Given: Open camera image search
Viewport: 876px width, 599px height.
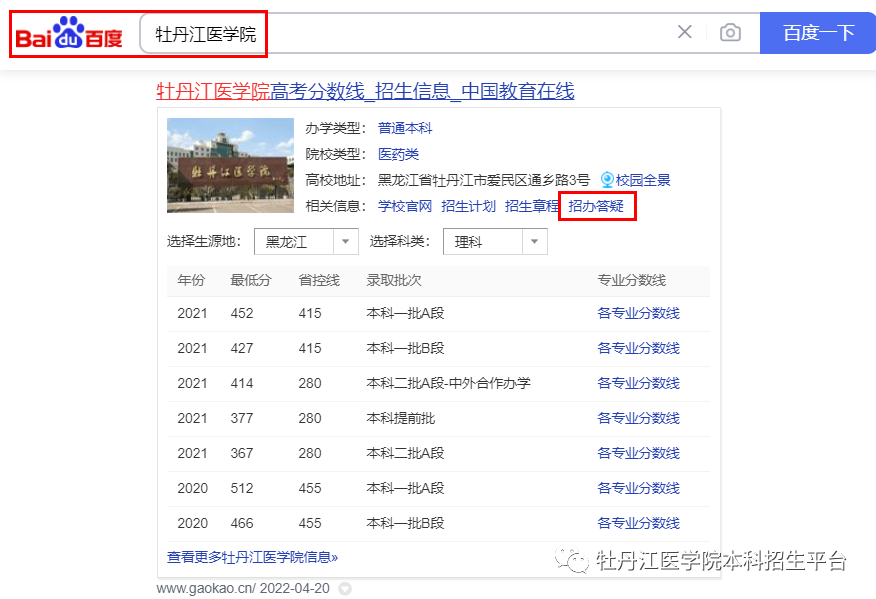Looking at the screenshot, I should click(x=731, y=33).
